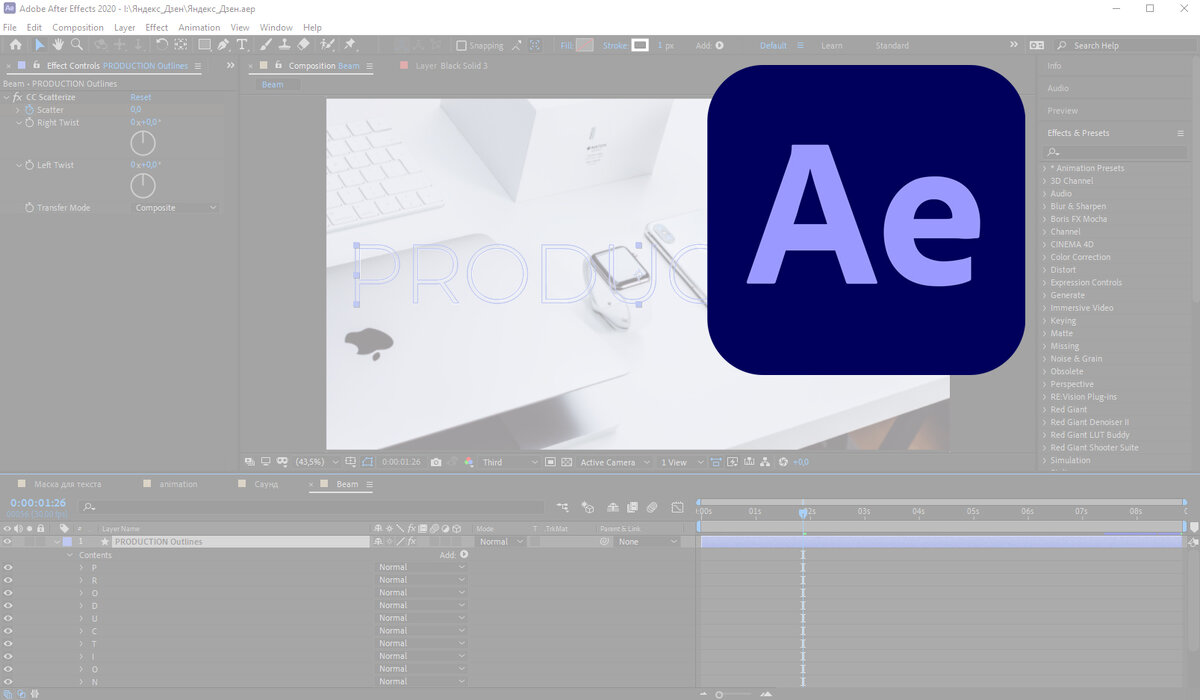Toggle visibility of shape group R
1200x700 pixels.
coord(8,580)
